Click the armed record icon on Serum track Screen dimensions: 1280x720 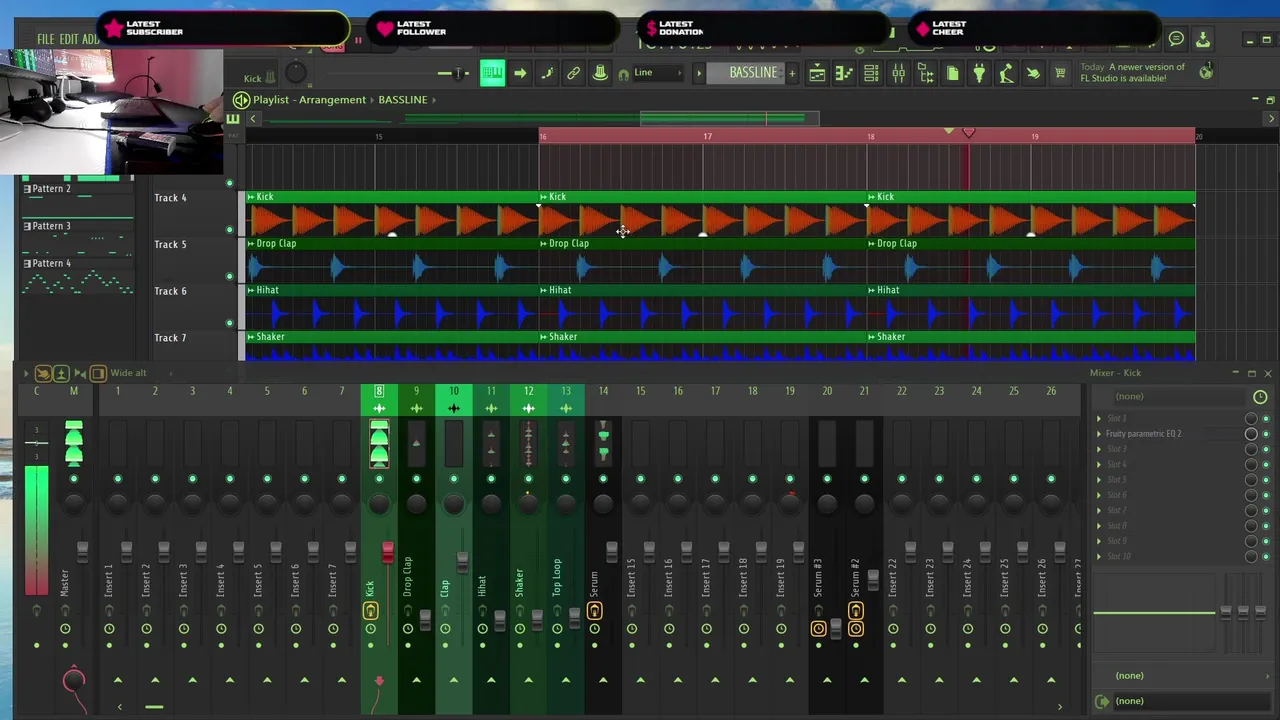click(x=594, y=611)
